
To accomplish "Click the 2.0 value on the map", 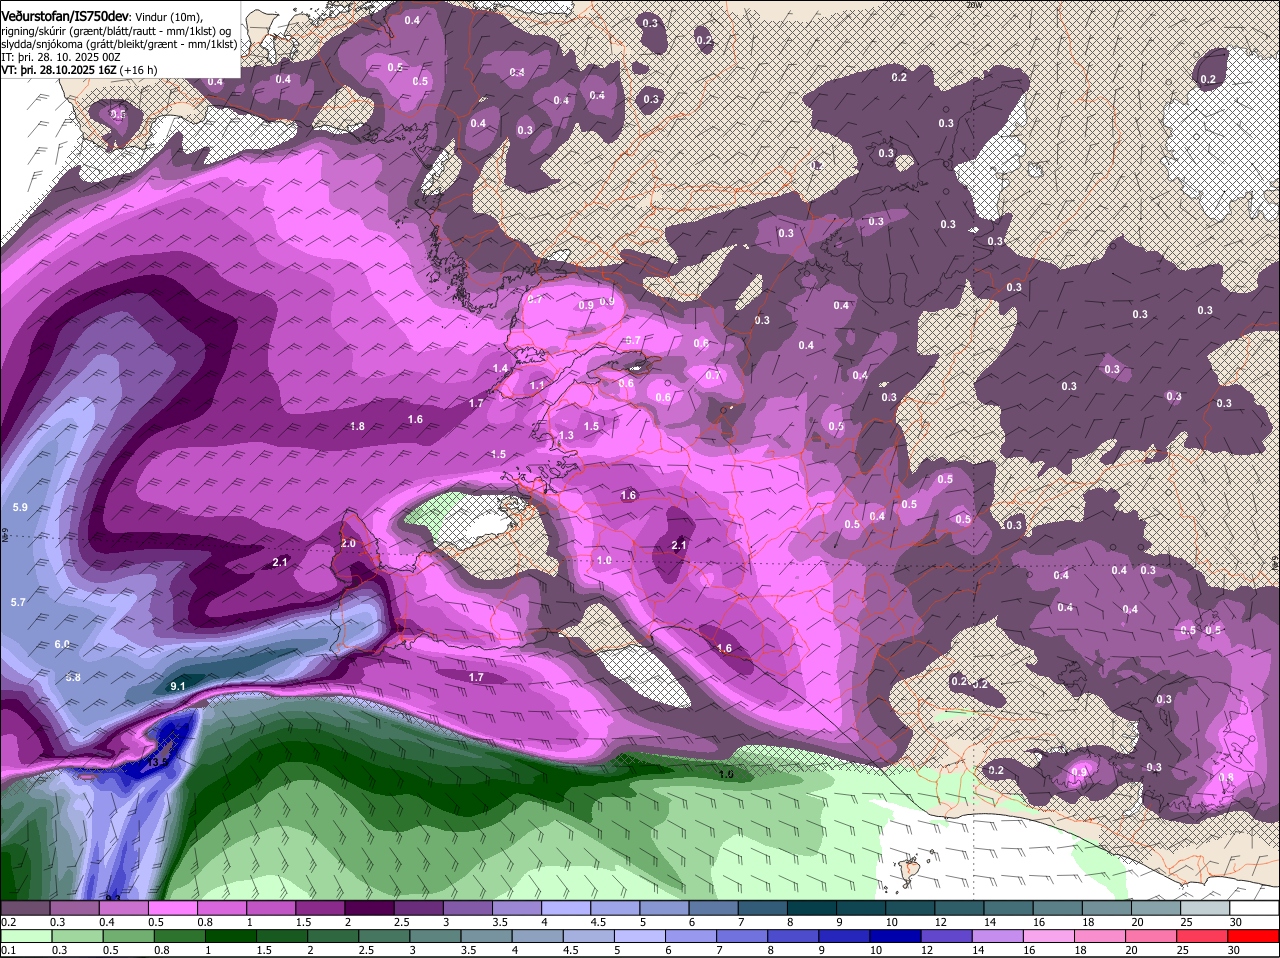I will 348,543.
